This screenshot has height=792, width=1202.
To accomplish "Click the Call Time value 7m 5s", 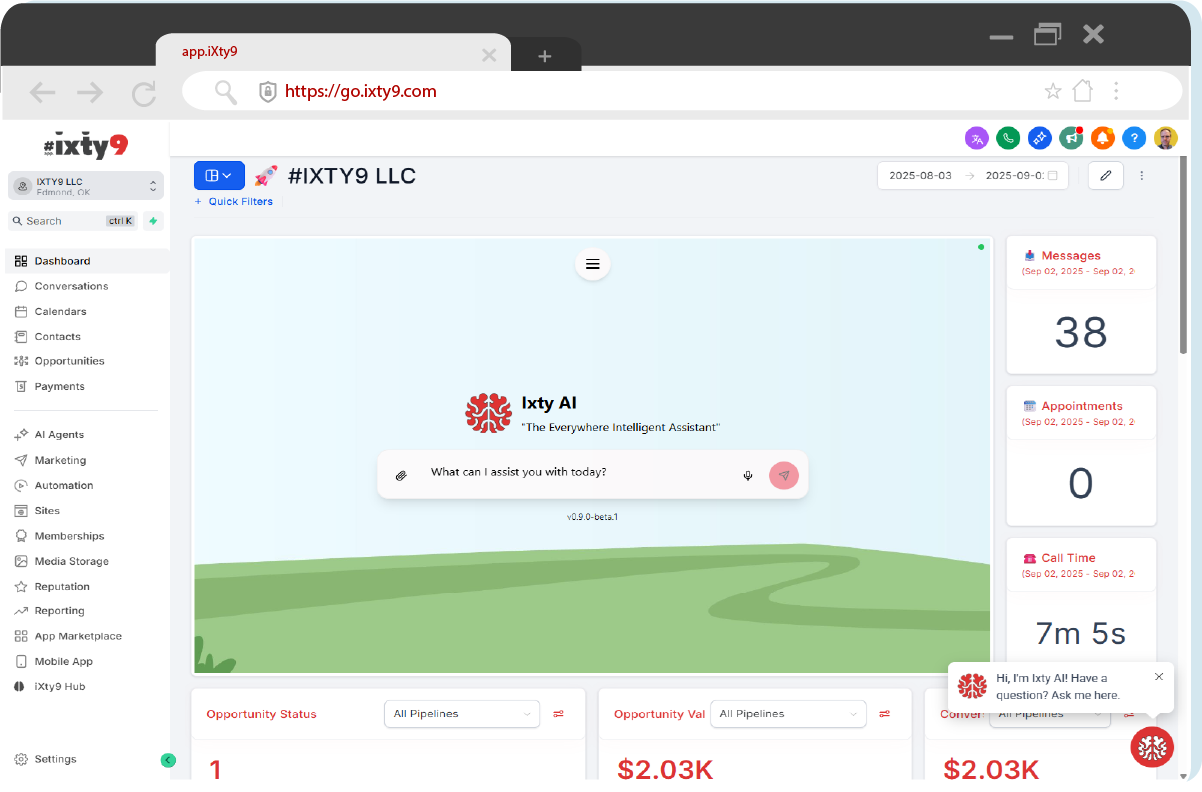I will [x=1081, y=633].
